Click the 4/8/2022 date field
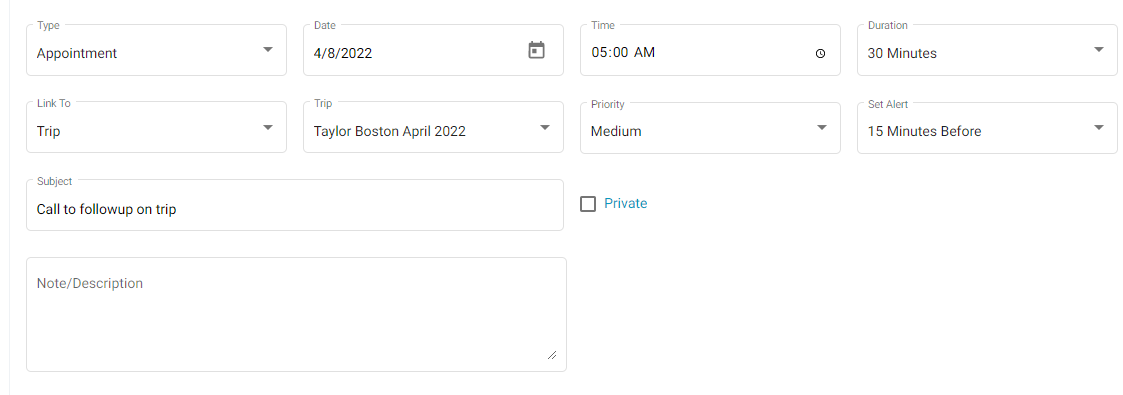Screen dimensions: 1123x395 click(433, 50)
